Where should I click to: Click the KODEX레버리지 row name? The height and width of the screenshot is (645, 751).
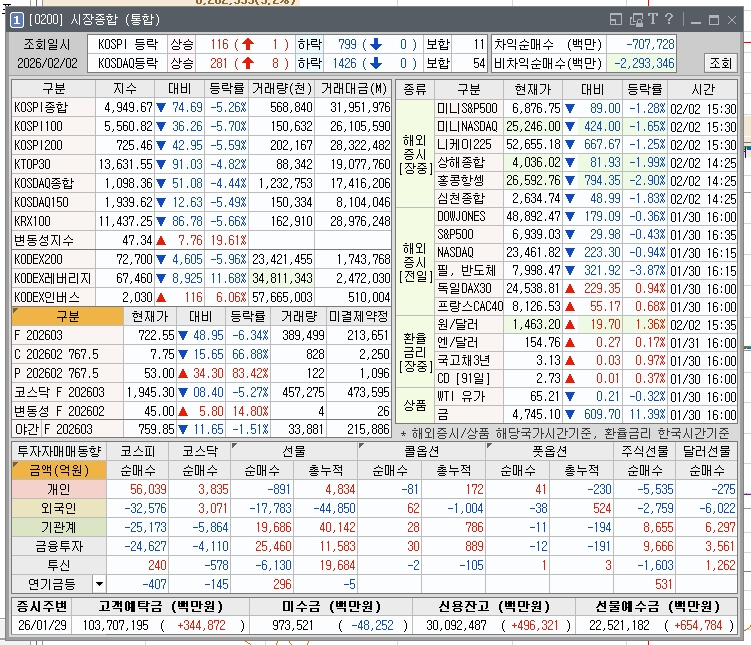(54, 278)
